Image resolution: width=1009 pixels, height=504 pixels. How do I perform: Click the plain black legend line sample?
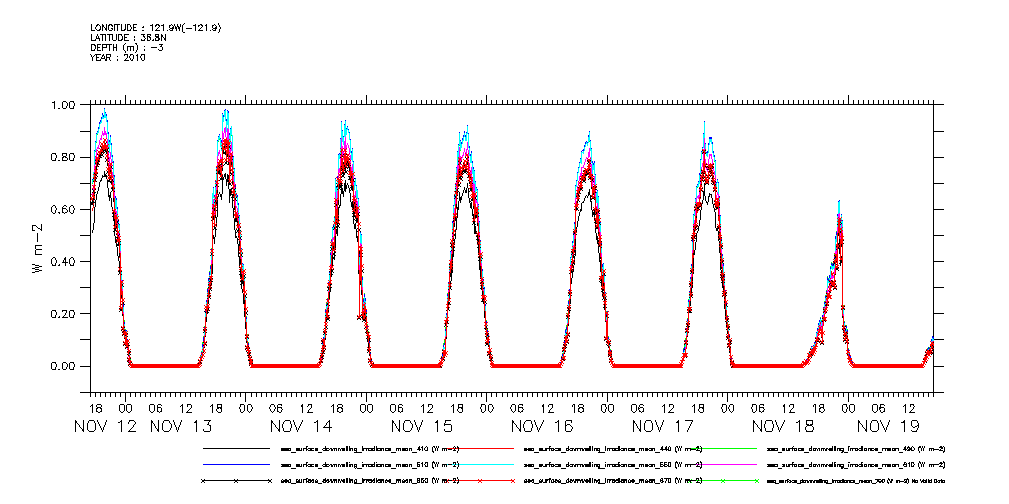coord(236,448)
